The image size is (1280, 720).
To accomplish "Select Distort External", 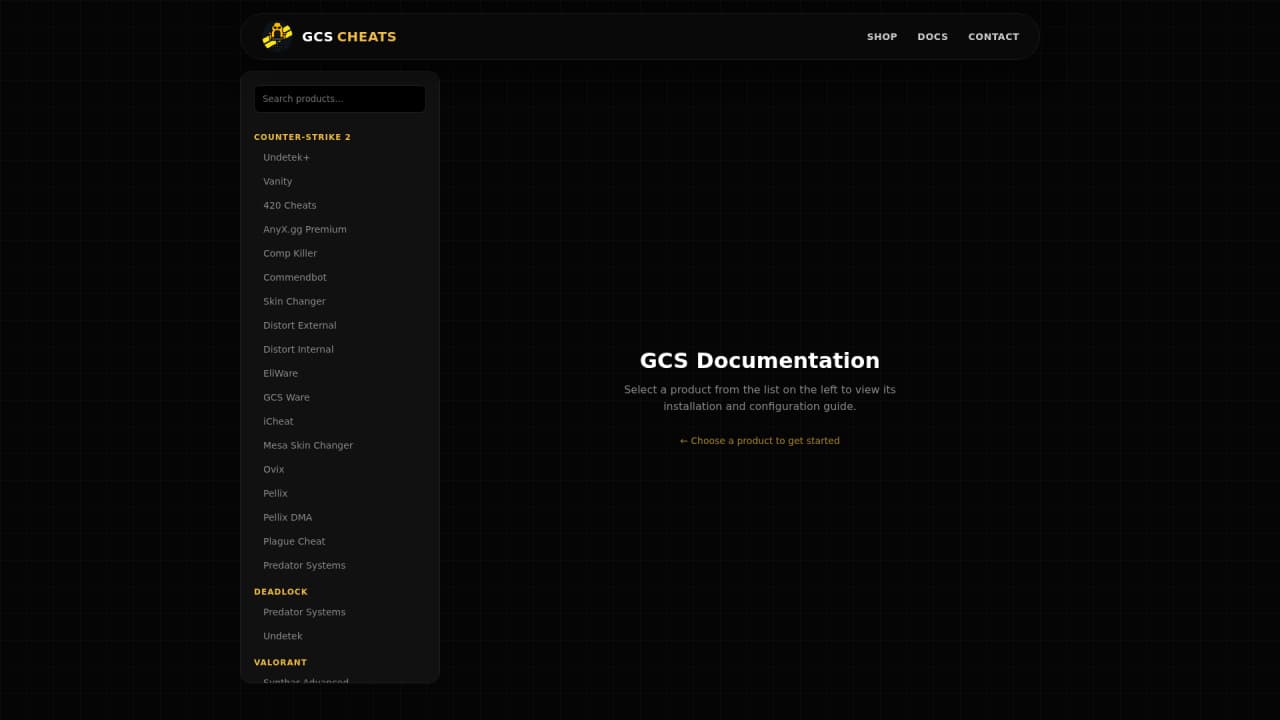I will coord(340,326).
